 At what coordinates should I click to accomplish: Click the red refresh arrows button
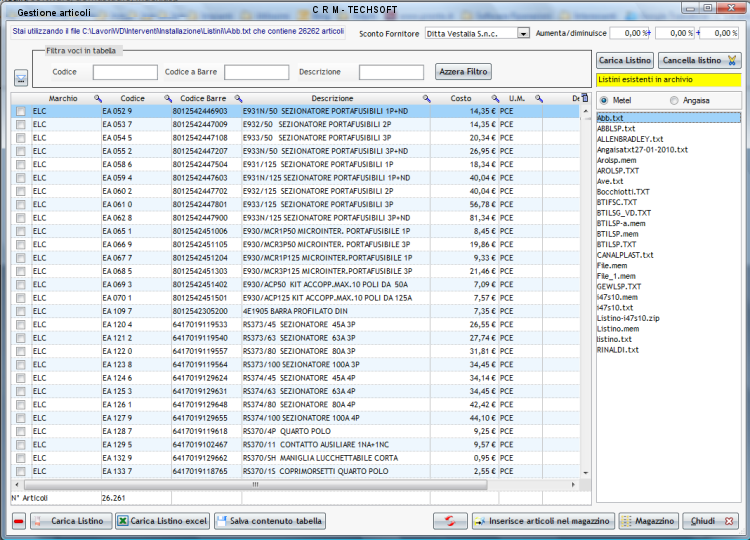(x=450, y=521)
